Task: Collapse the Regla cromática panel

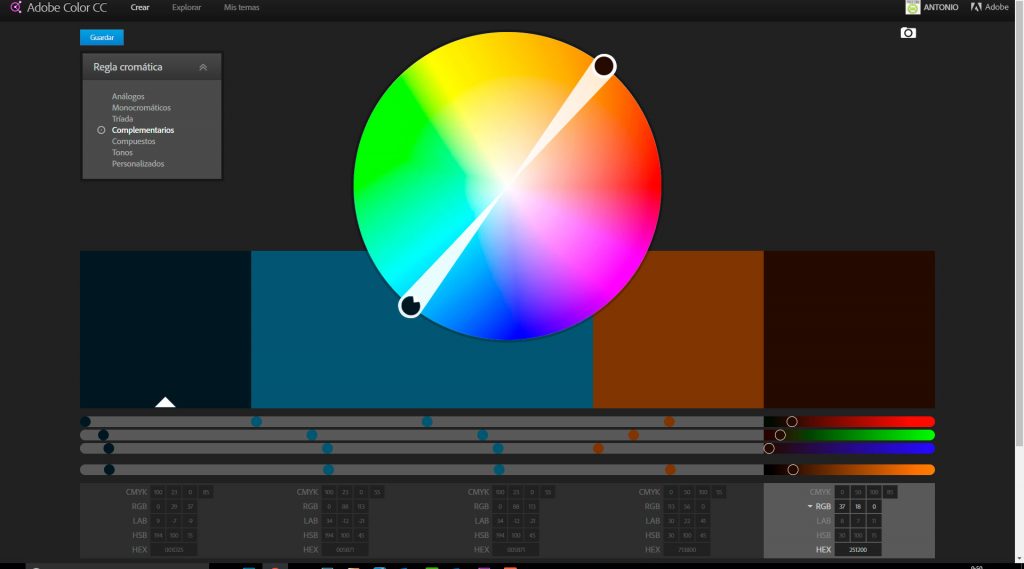Action: tap(203, 67)
